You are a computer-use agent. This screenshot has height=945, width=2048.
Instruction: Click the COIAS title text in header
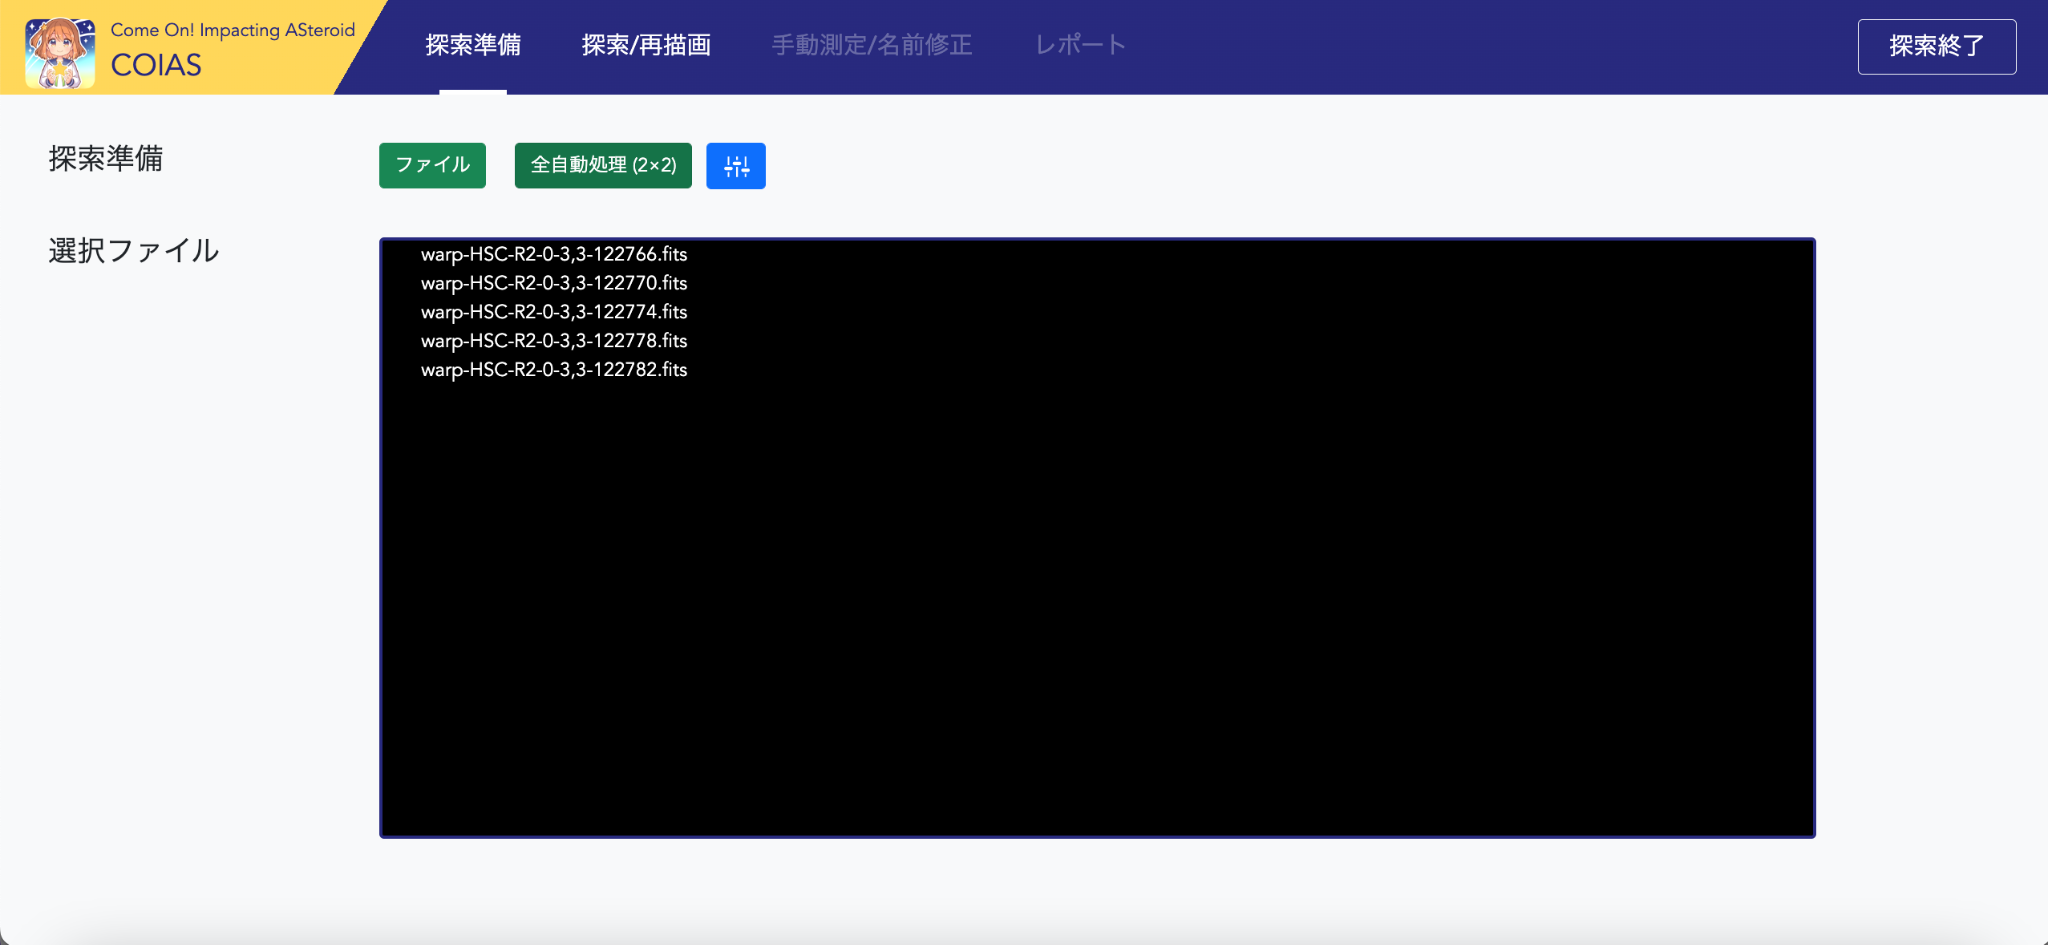(x=156, y=66)
